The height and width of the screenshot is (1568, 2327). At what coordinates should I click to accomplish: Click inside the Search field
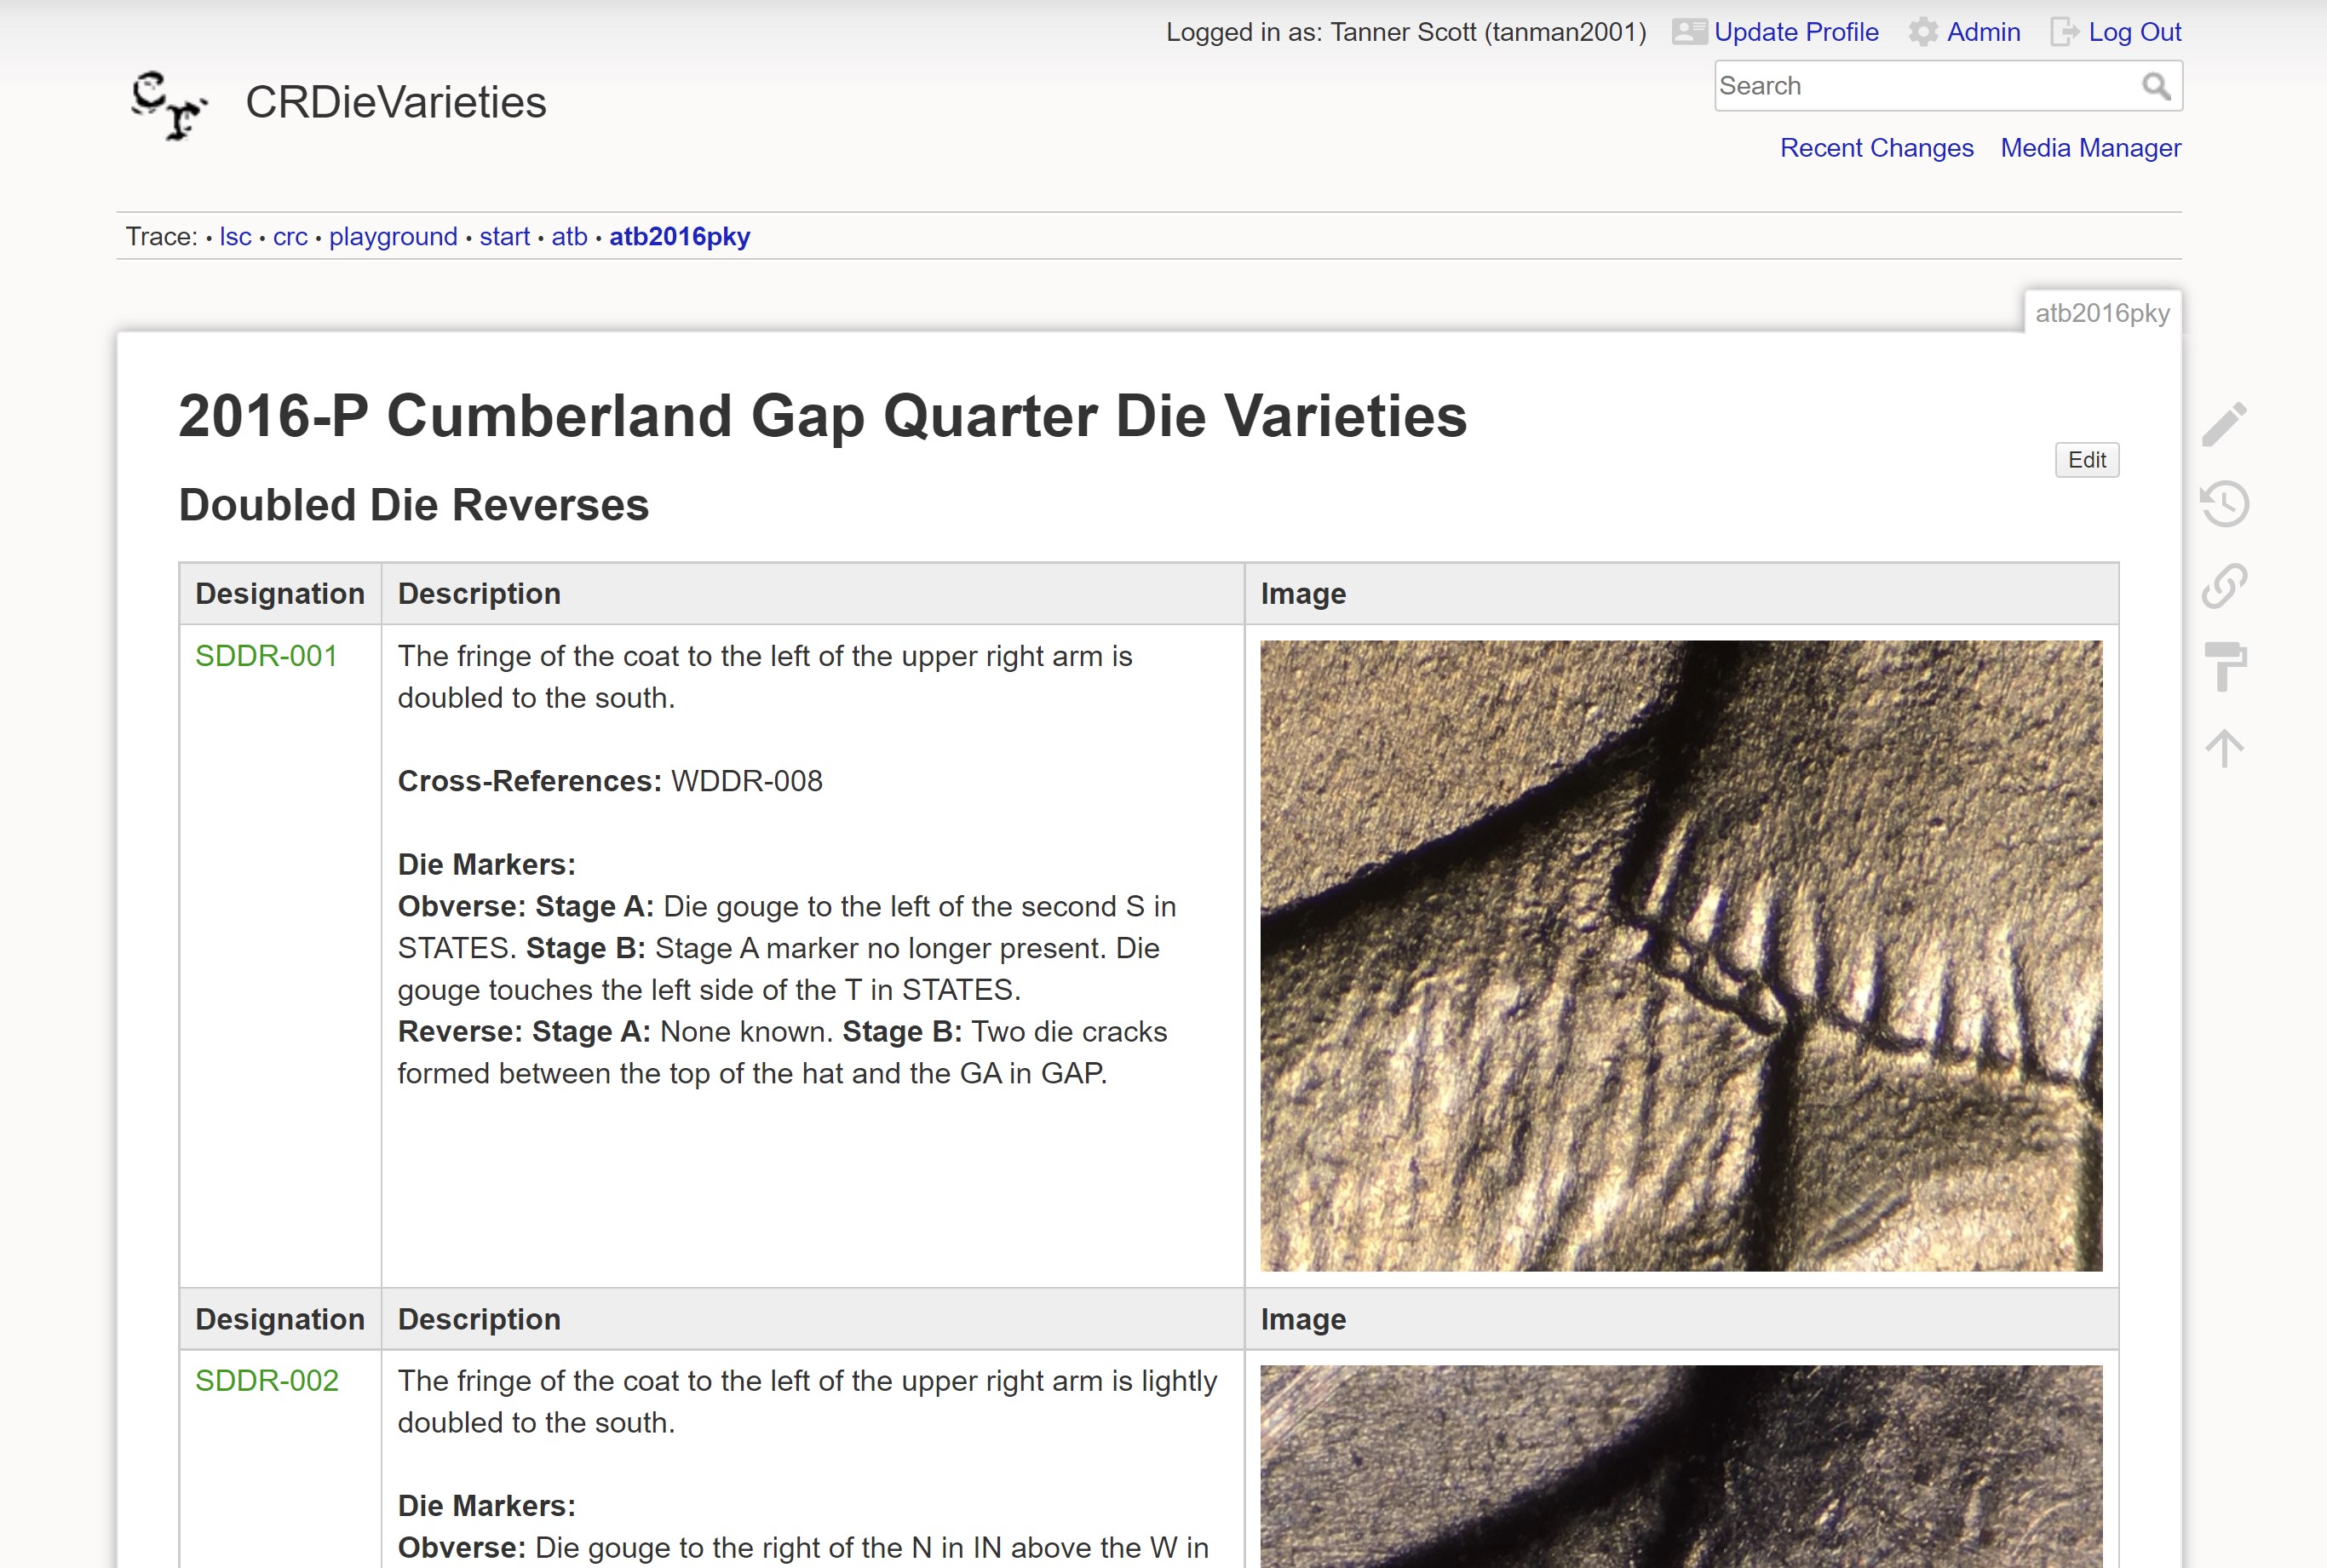[x=1925, y=86]
